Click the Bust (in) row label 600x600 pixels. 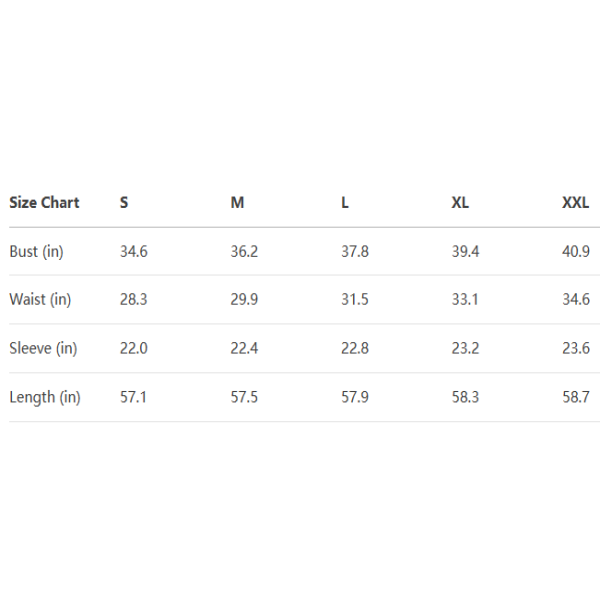click(x=36, y=252)
